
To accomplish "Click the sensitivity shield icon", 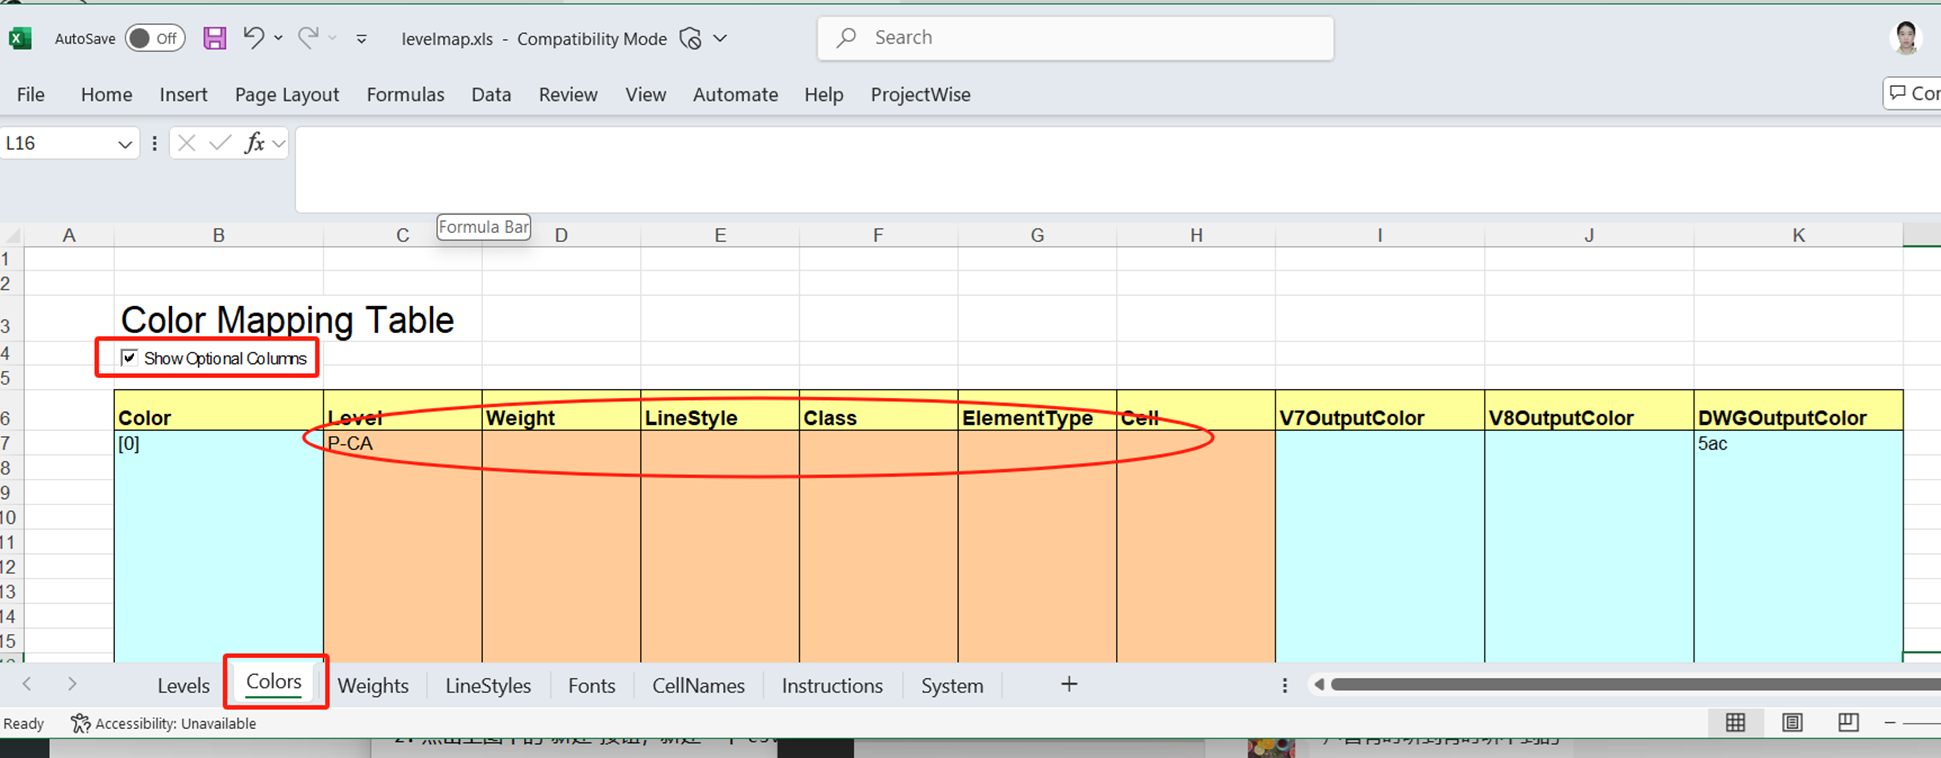I will [x=690, y=38].
